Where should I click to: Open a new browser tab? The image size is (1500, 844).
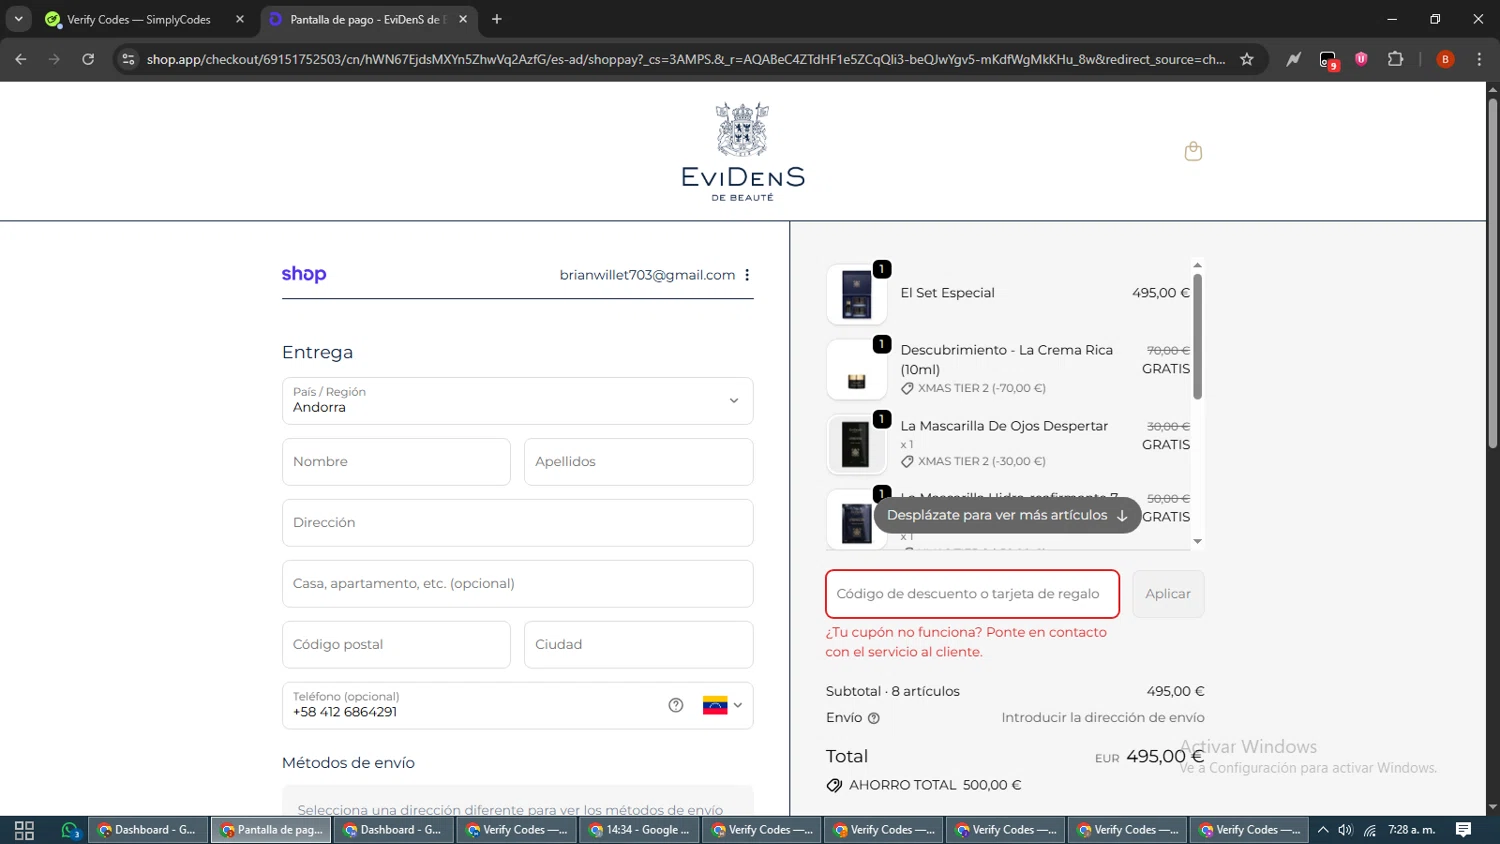point(497,19)
